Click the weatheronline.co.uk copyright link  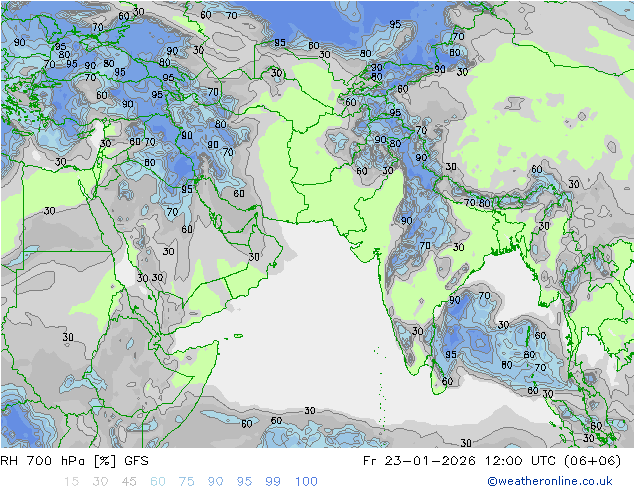550,481
